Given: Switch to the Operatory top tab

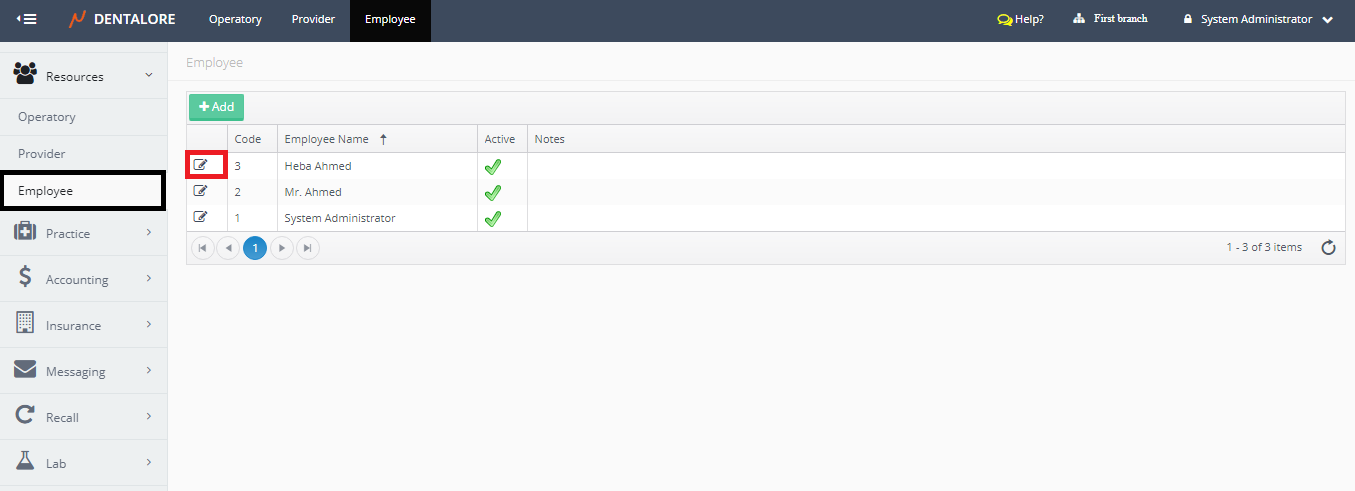Looking at the screenshot, I should 235,19.
